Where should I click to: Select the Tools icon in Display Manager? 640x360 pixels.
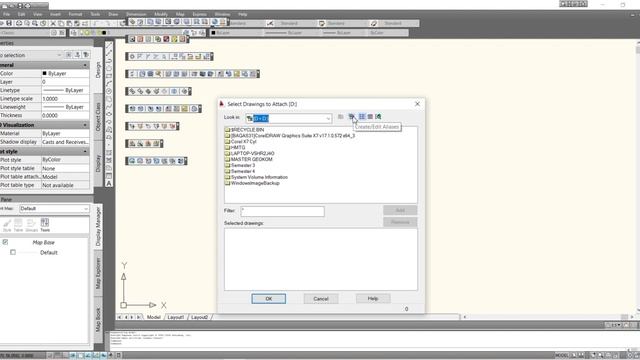pos(45,224)
